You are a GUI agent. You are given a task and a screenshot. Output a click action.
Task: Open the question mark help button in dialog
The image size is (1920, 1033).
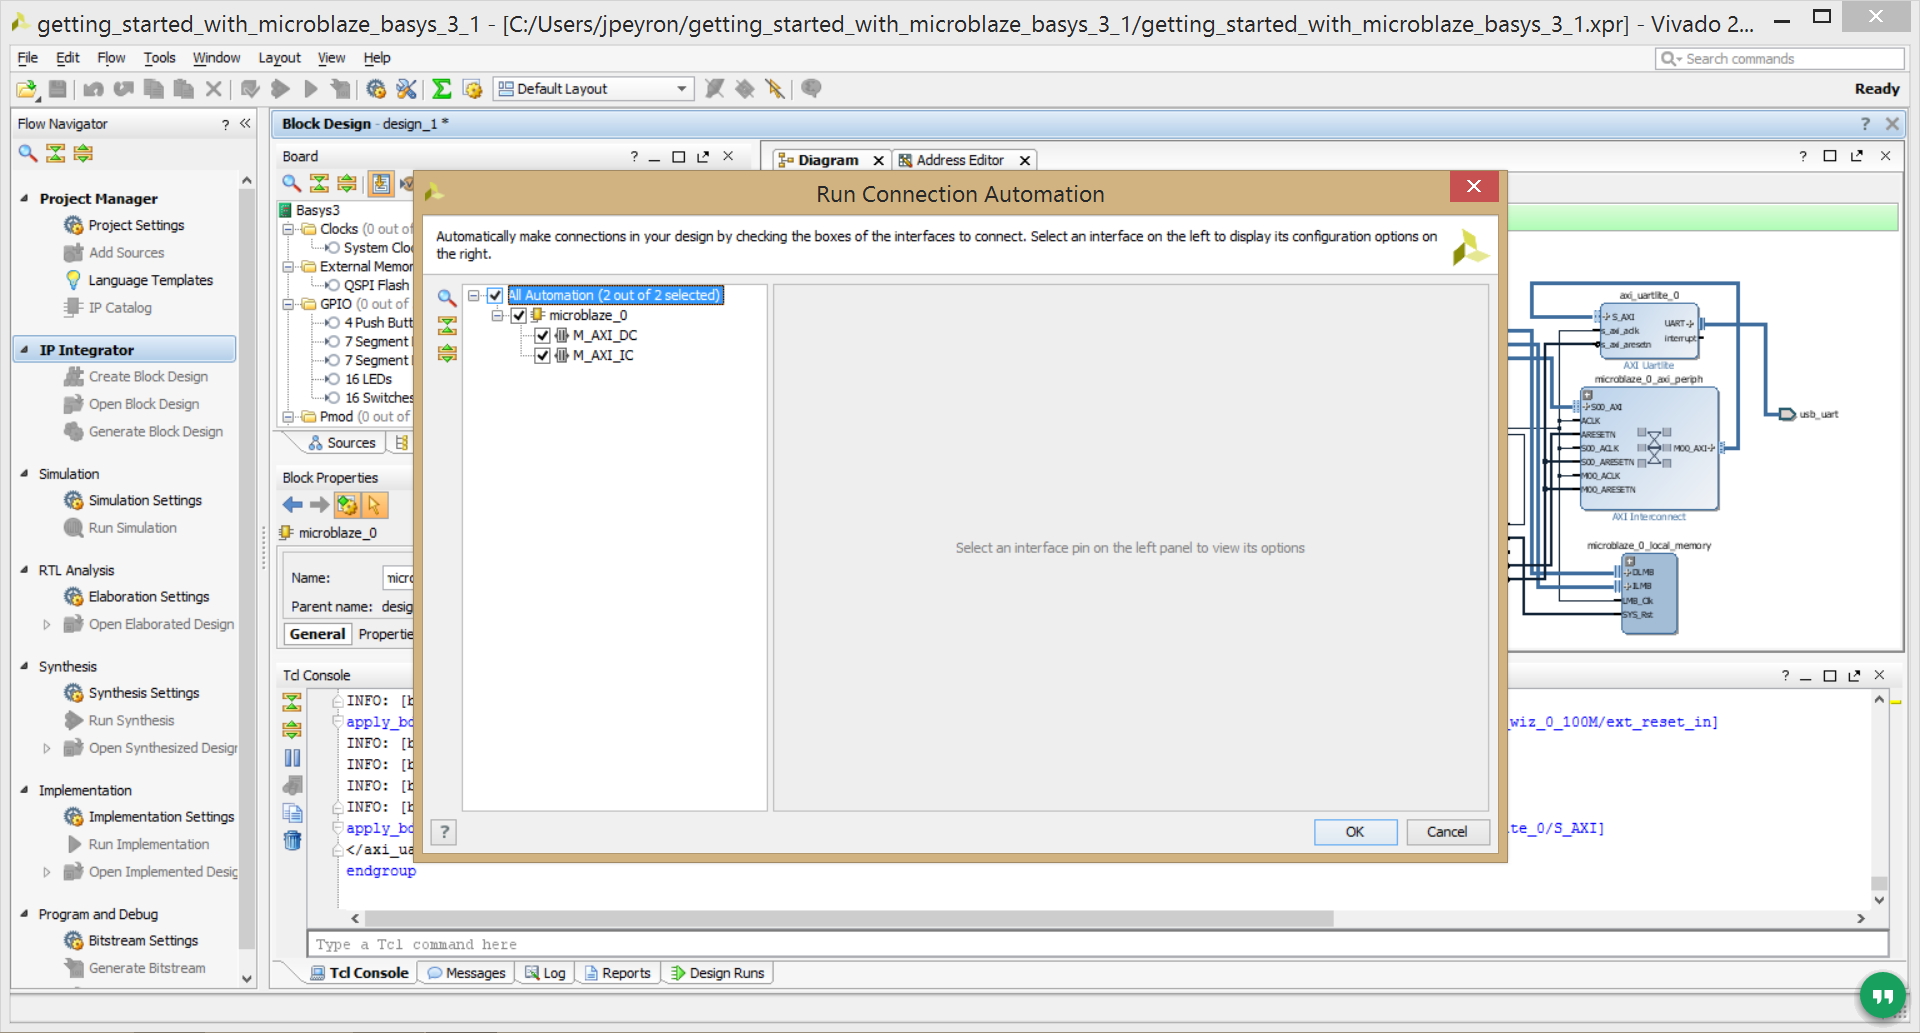point(444,832)
